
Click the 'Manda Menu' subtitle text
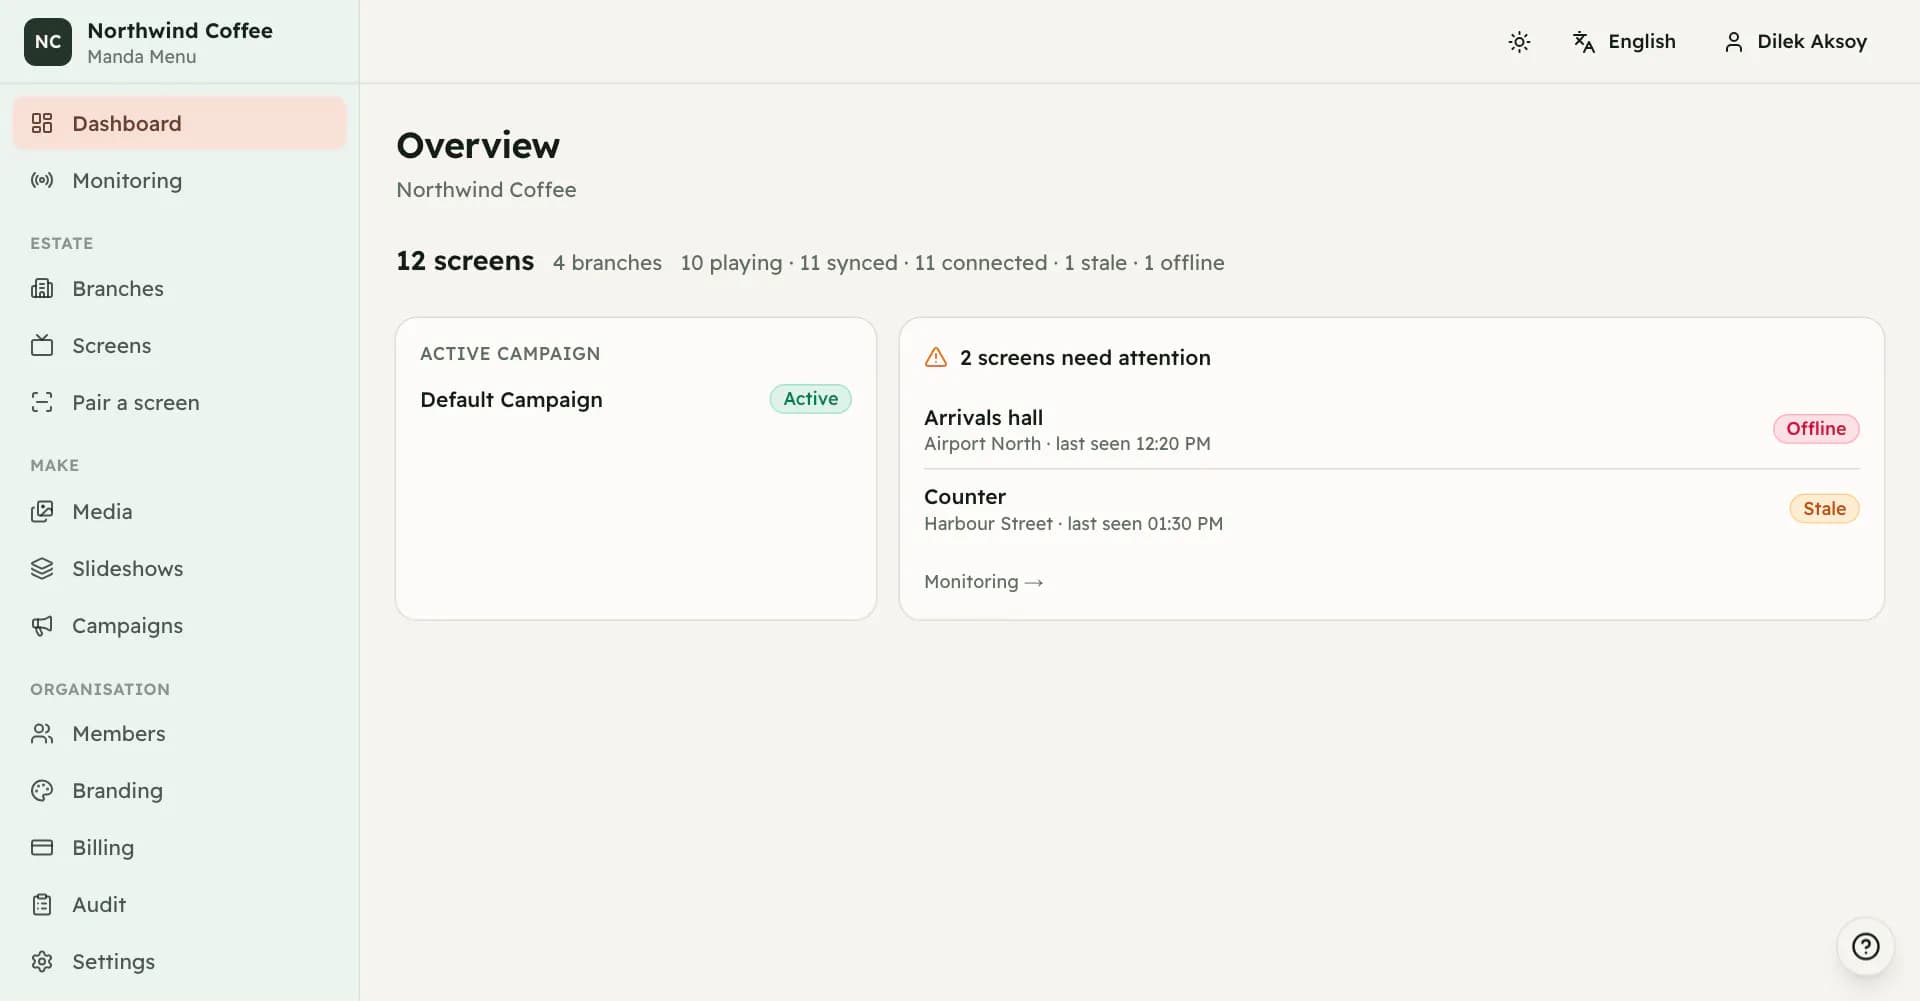[142, 56]
